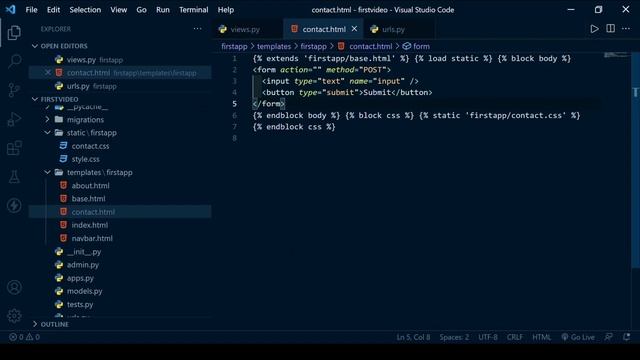The height and width of the screenshot is (360, 640).
Task: Open the Edit menu
Action: tap(53, 10)
